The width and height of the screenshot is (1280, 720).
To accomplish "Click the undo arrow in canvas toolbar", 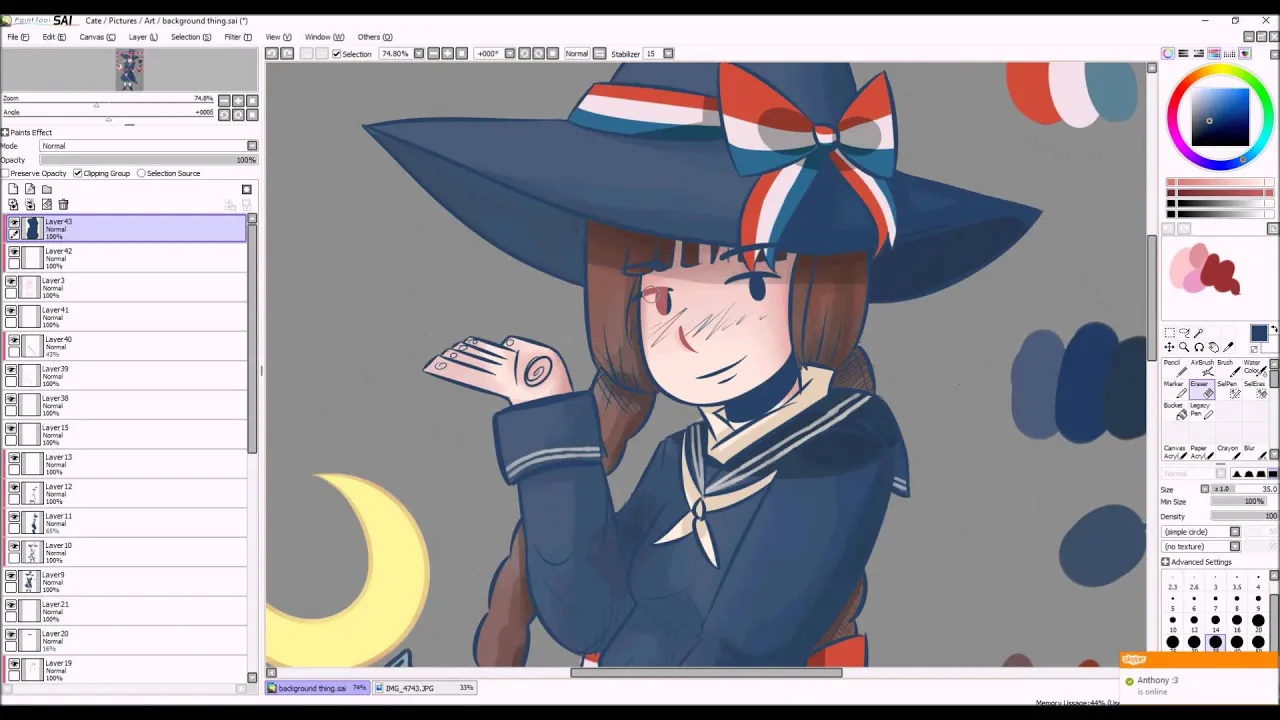I will [x=272, y=53].
